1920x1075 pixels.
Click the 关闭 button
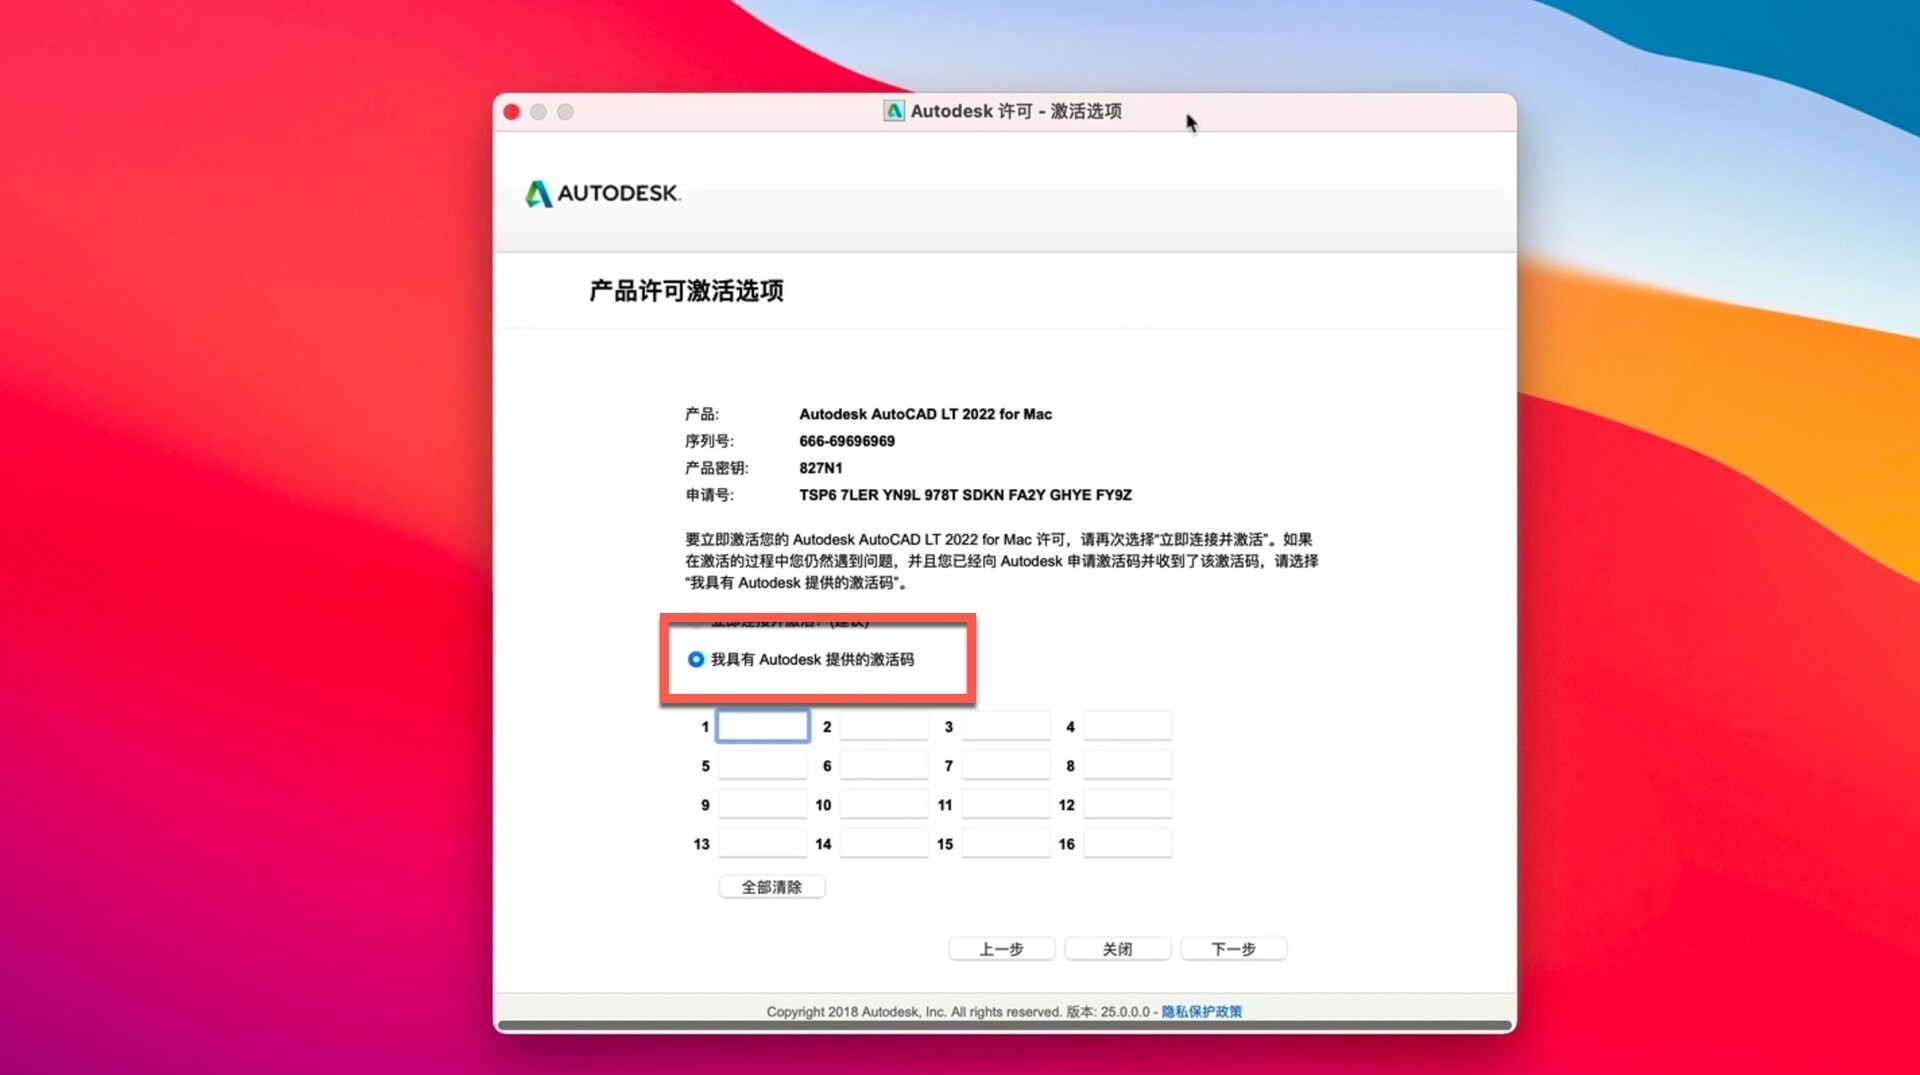1117,949
